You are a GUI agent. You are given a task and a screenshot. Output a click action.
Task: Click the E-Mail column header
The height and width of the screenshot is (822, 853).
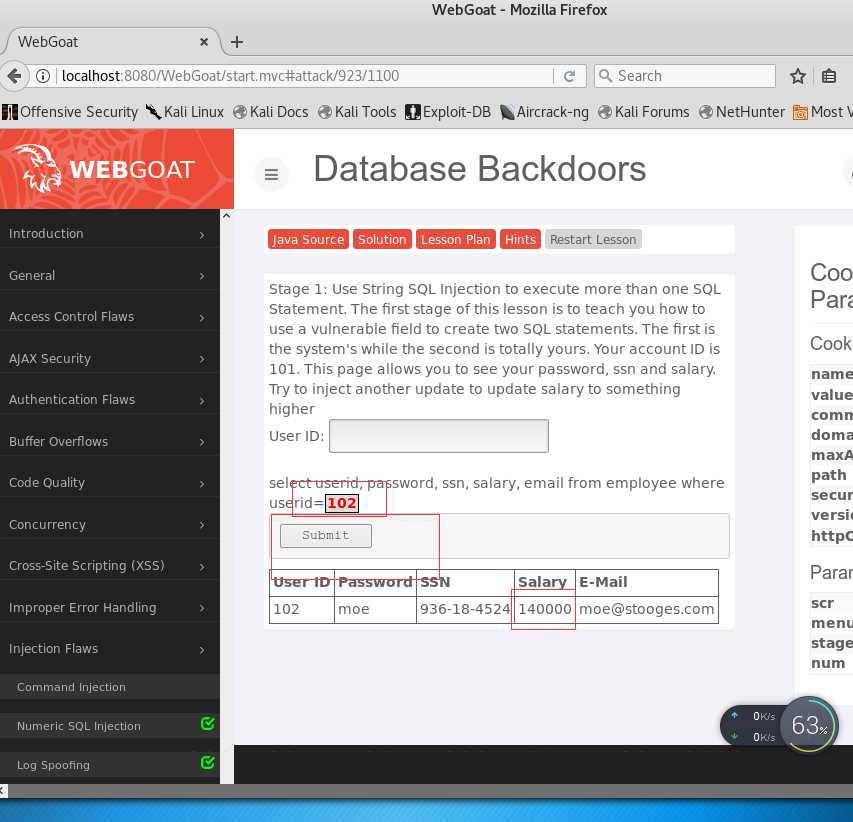[x=647, y=583]
